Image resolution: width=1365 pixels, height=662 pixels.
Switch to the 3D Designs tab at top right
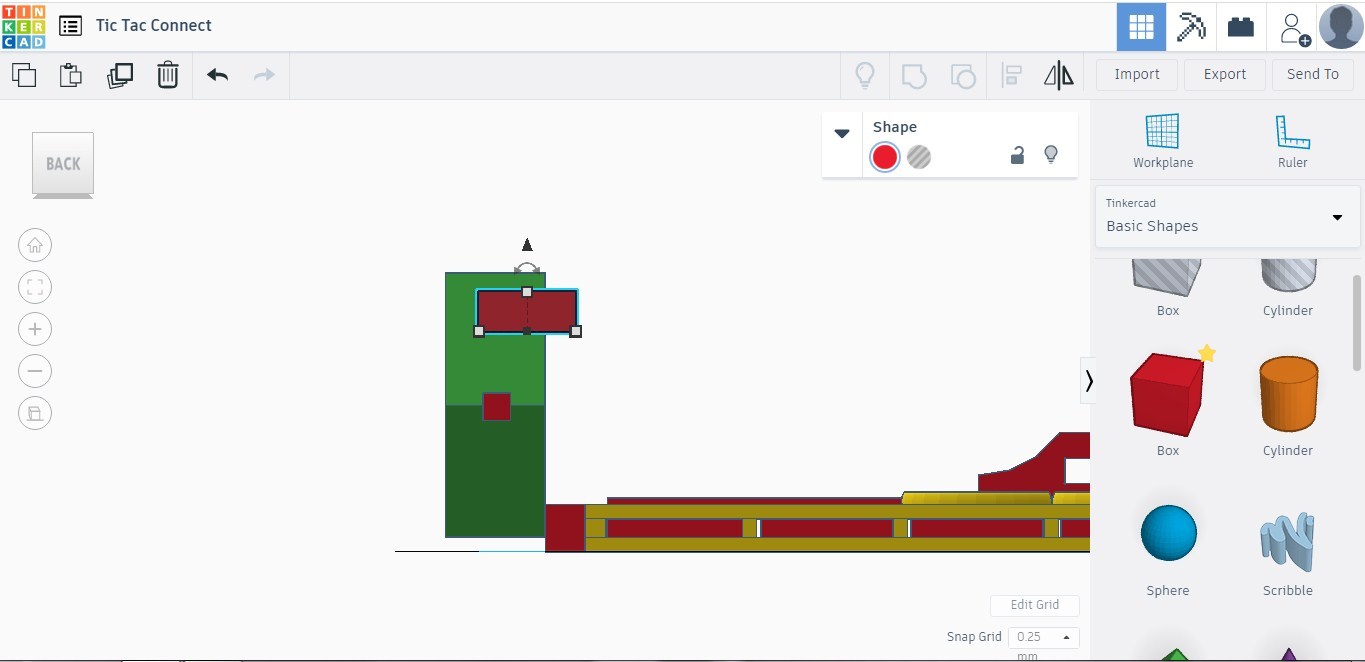coord(1140,25)
